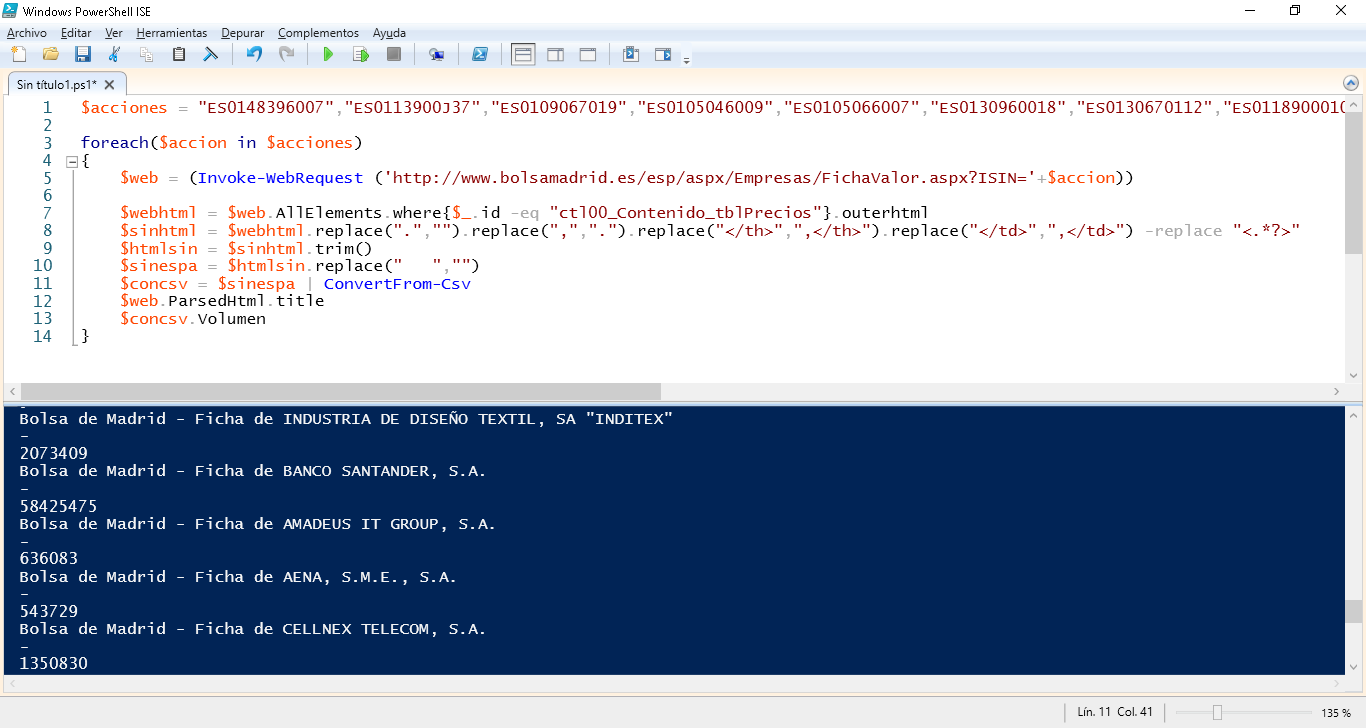Clear the console pane with the toolbar icon
Screen dimensions: 1366x728
tap(211, 55)
